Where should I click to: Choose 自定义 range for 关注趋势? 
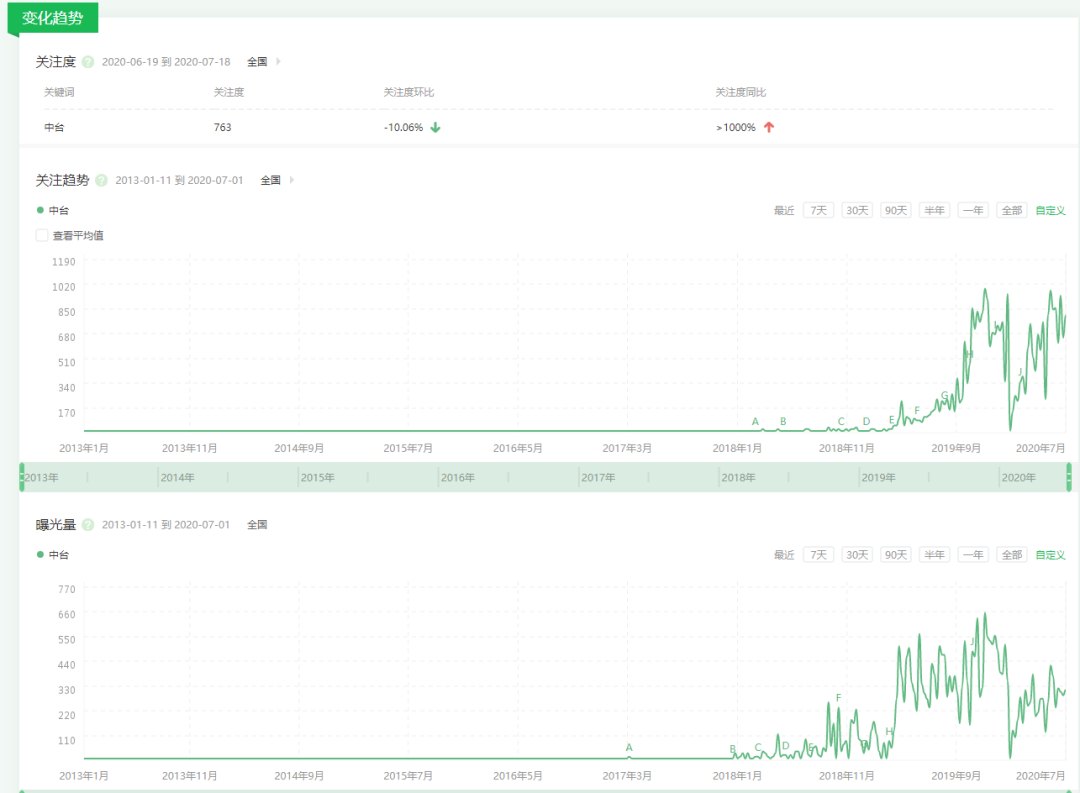(x=1050, y=211)
